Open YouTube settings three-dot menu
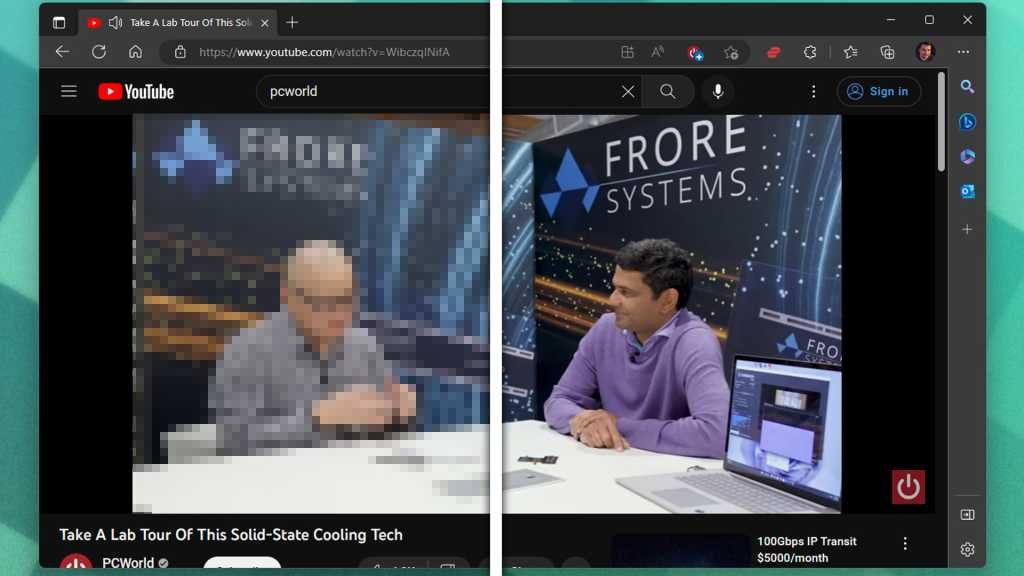Image resolution: width=1024 pixels, height=576 pixels. (813, 92)
